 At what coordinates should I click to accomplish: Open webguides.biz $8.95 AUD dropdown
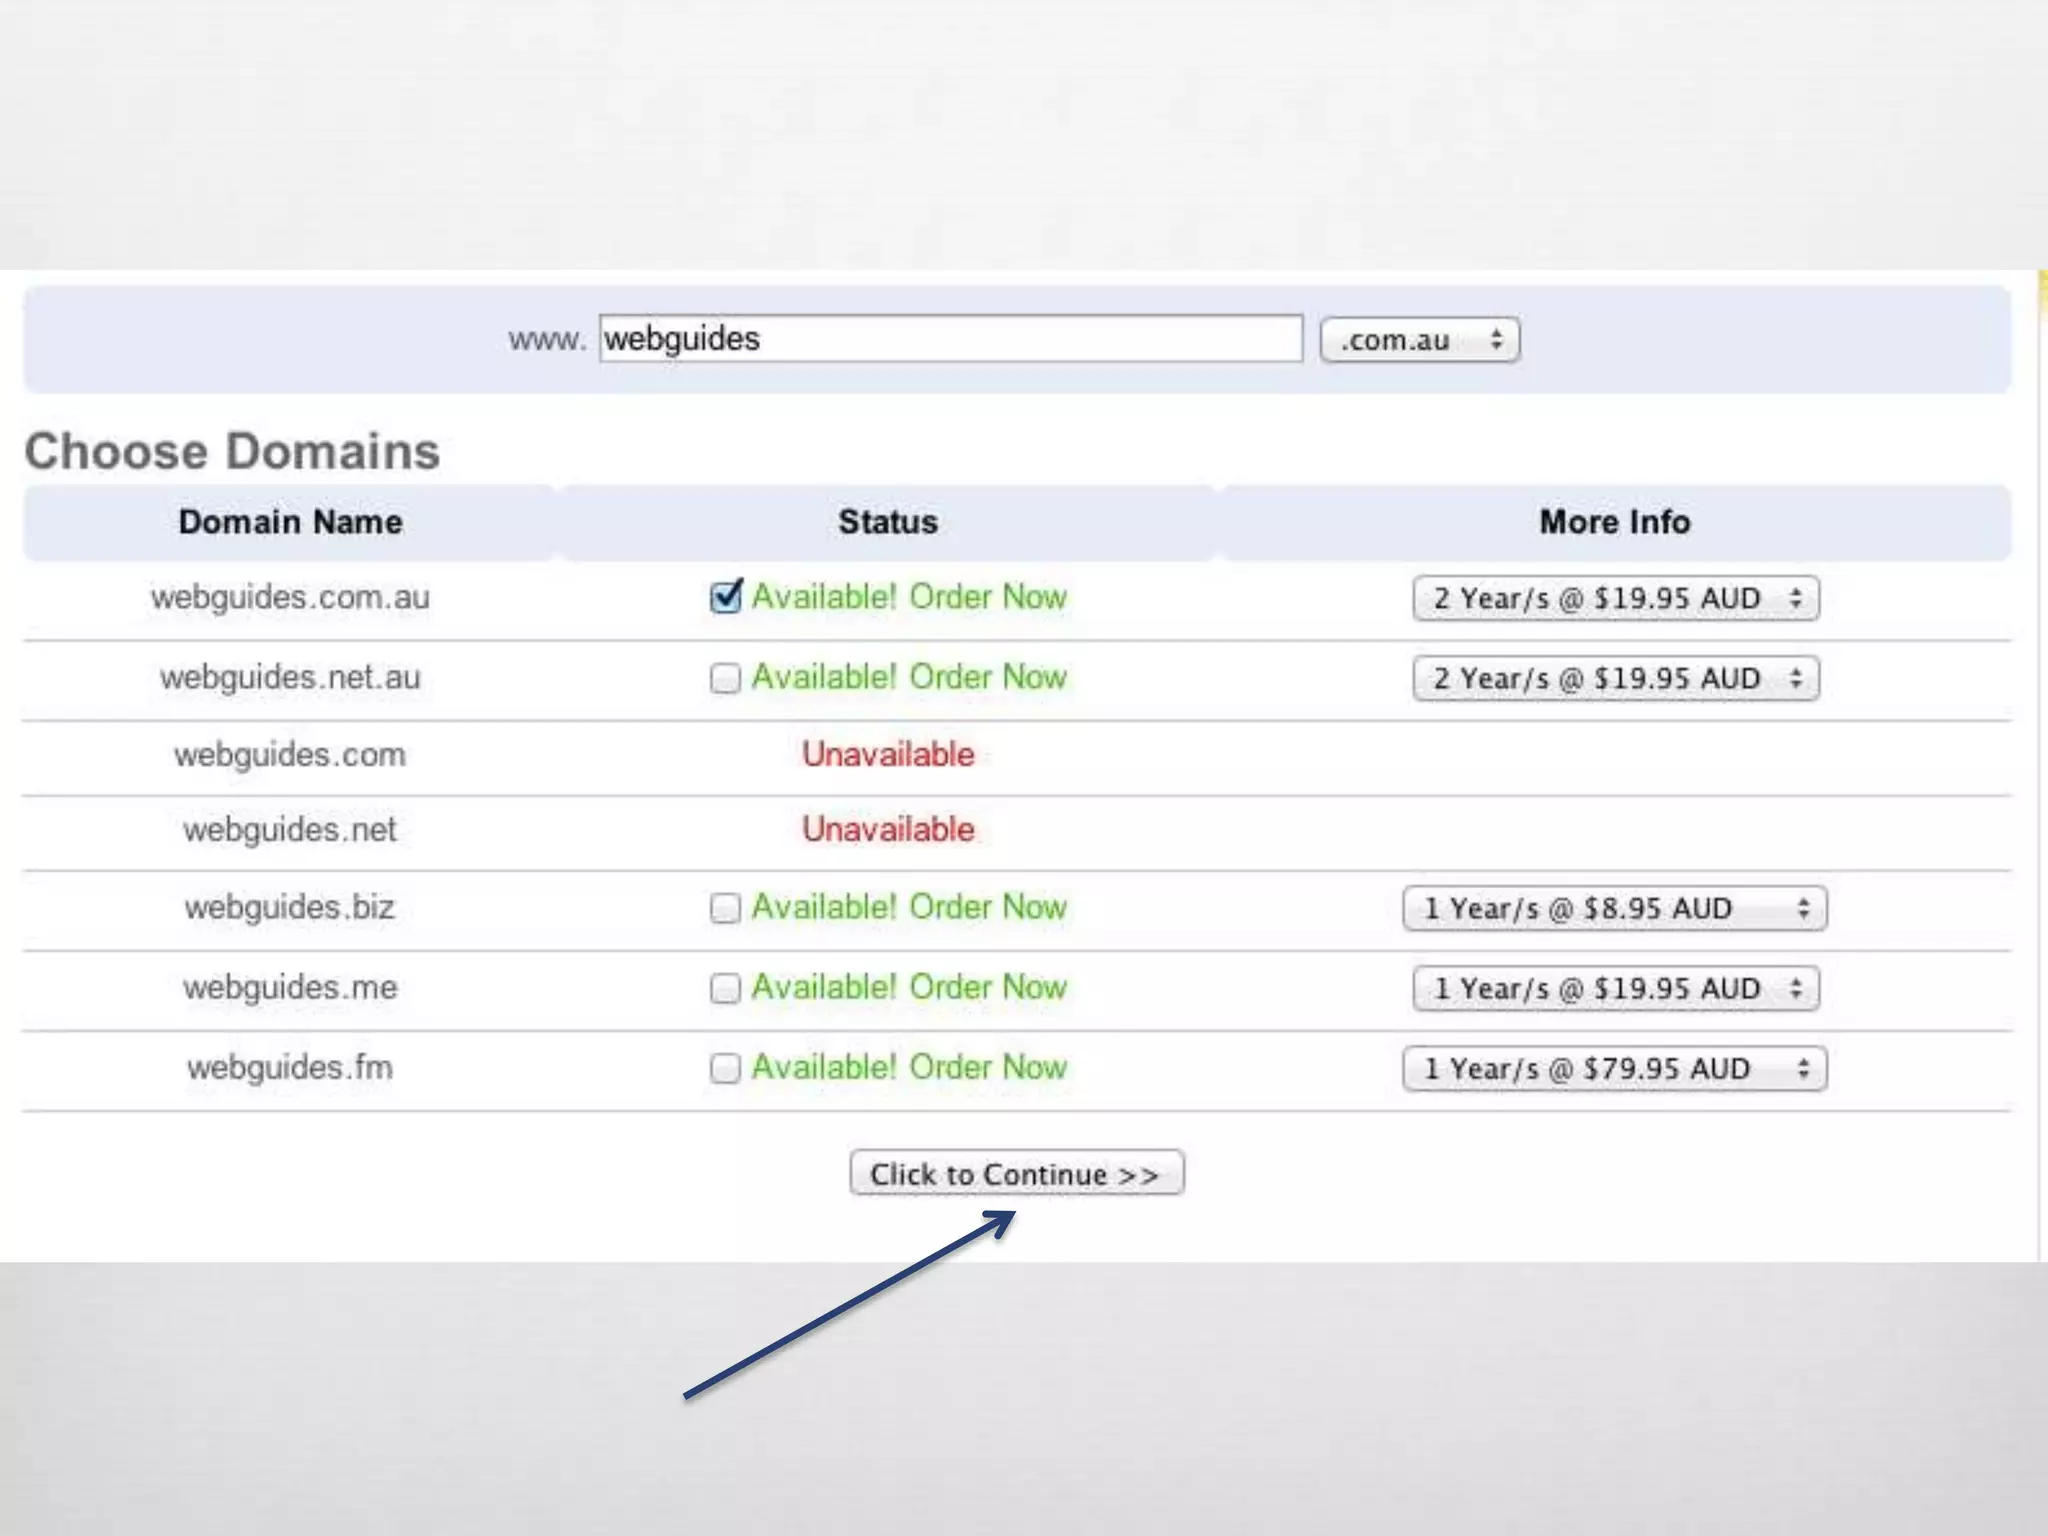coord(1615,908)
